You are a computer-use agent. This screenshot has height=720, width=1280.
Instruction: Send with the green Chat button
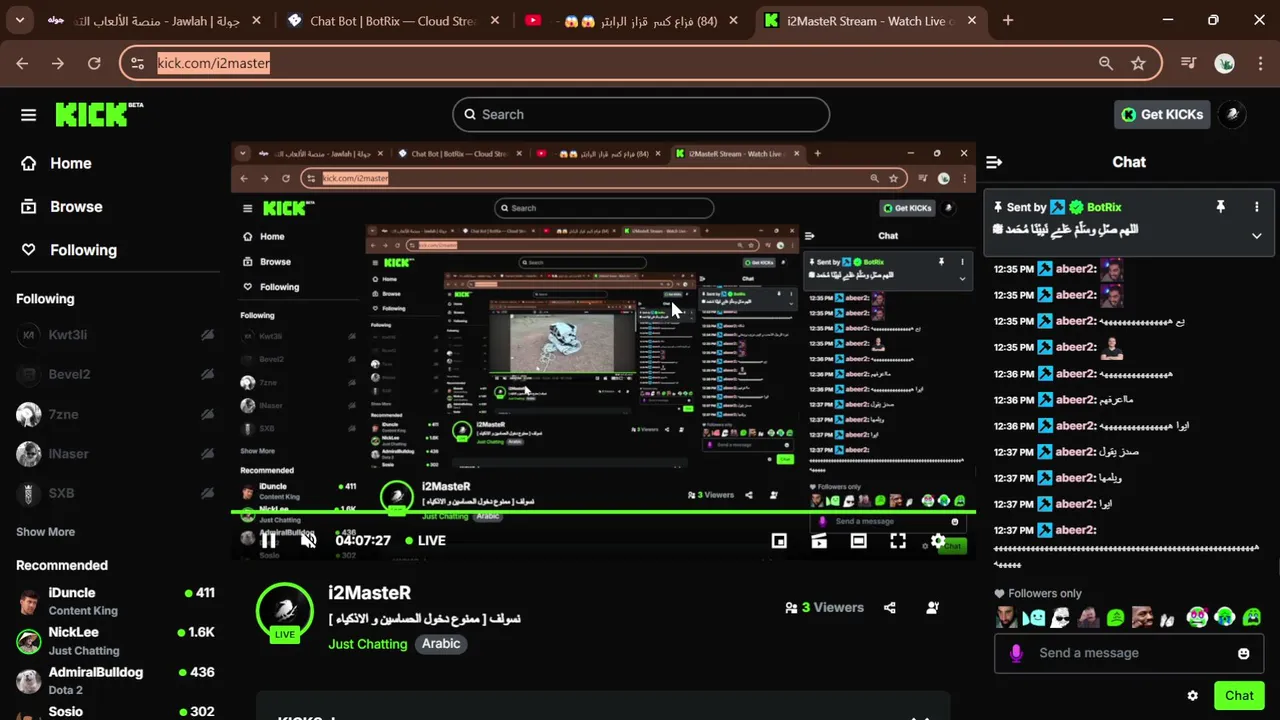[1239, 696]
